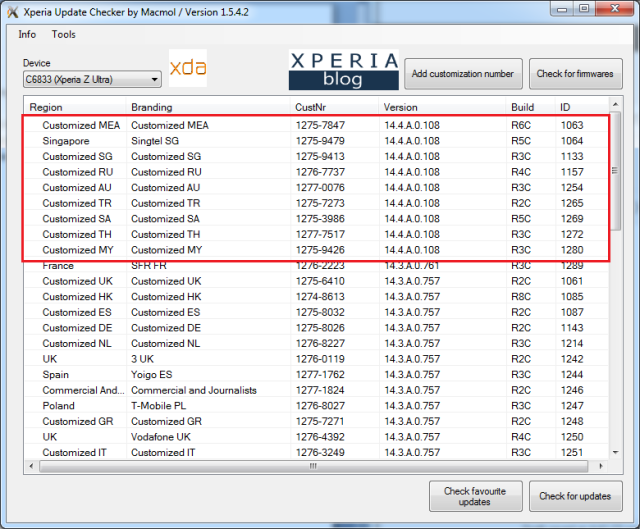Sort by the Region column header

click(75, 107)
